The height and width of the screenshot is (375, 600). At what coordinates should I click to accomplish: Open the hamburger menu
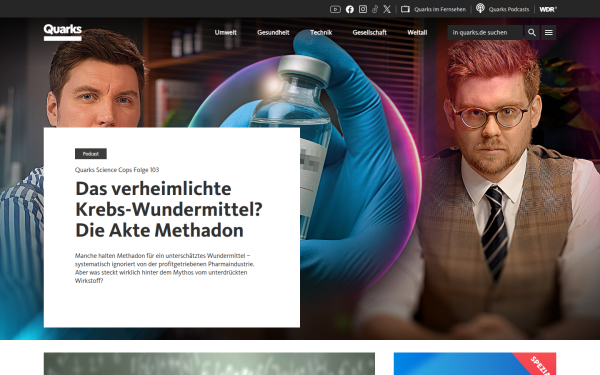tap(549, 33)
